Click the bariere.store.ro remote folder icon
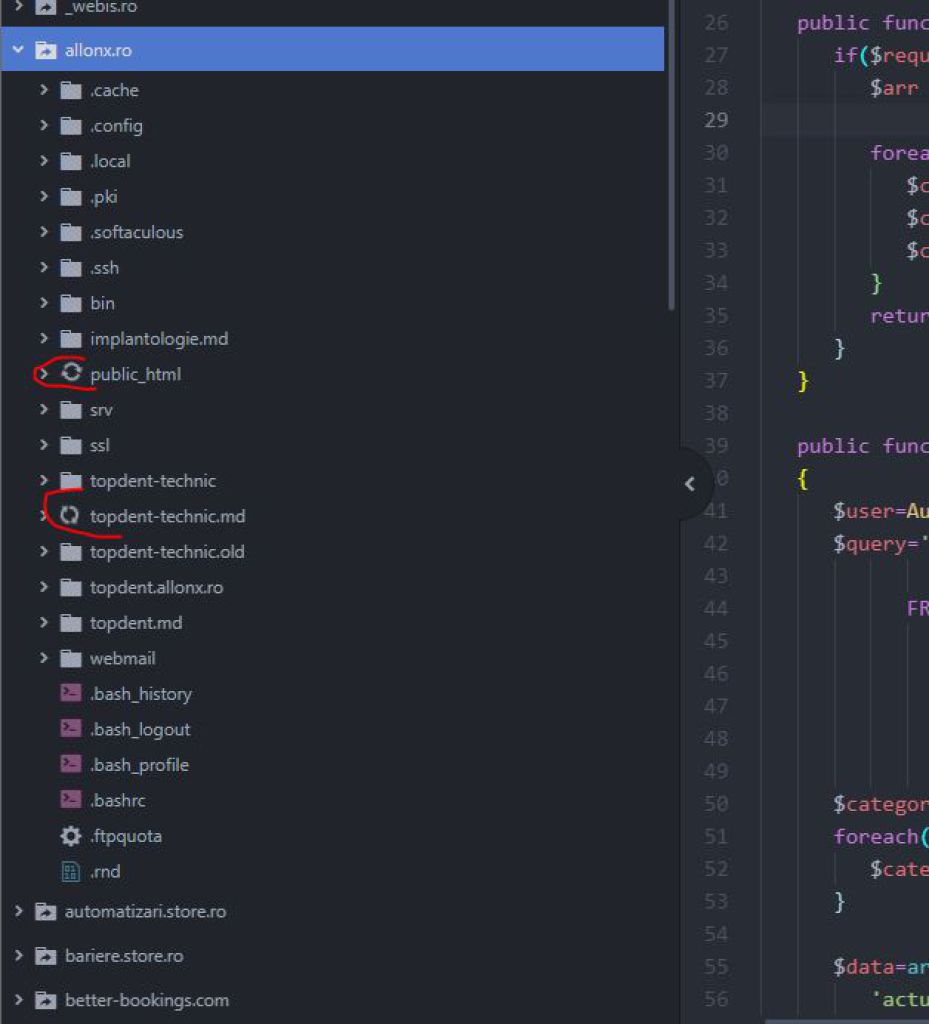 [46, 956]
